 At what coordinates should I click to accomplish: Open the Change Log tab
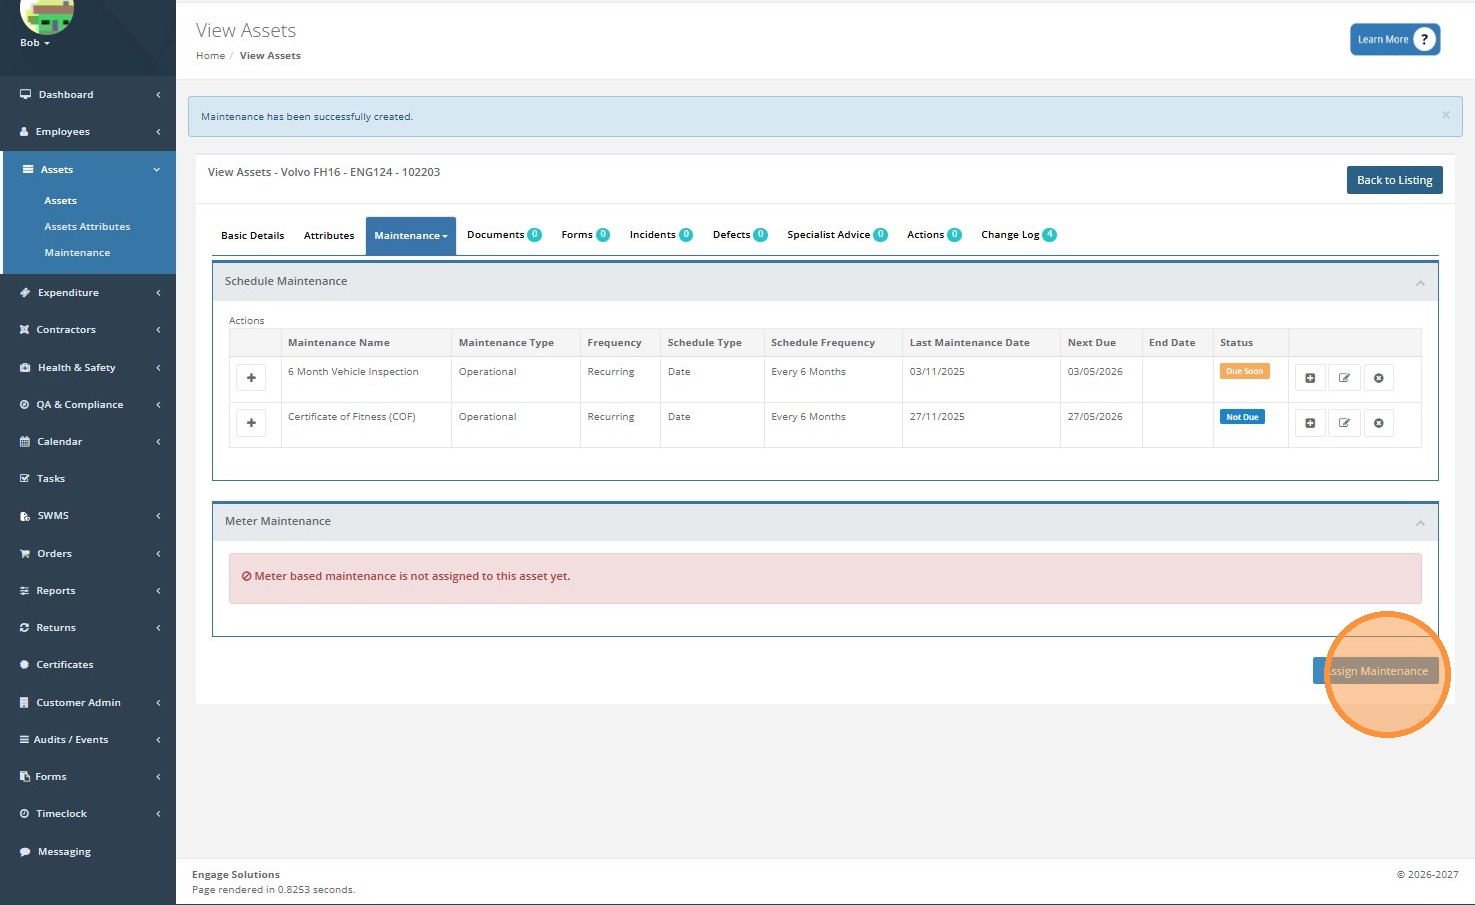[x=1018, y=235]
